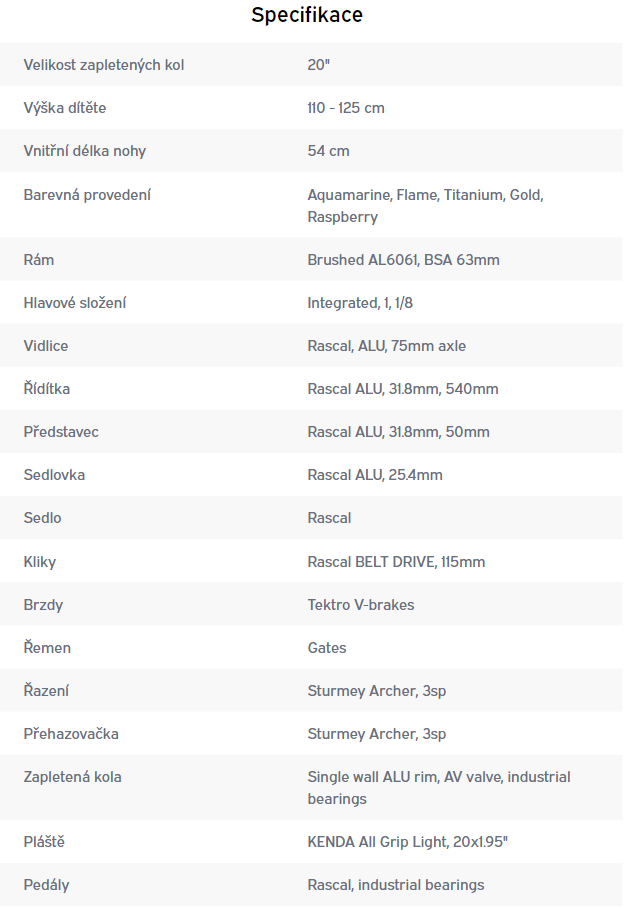627x909 pixels.
Task: Click the Gates belt value
Action: (x=327, y=648)
